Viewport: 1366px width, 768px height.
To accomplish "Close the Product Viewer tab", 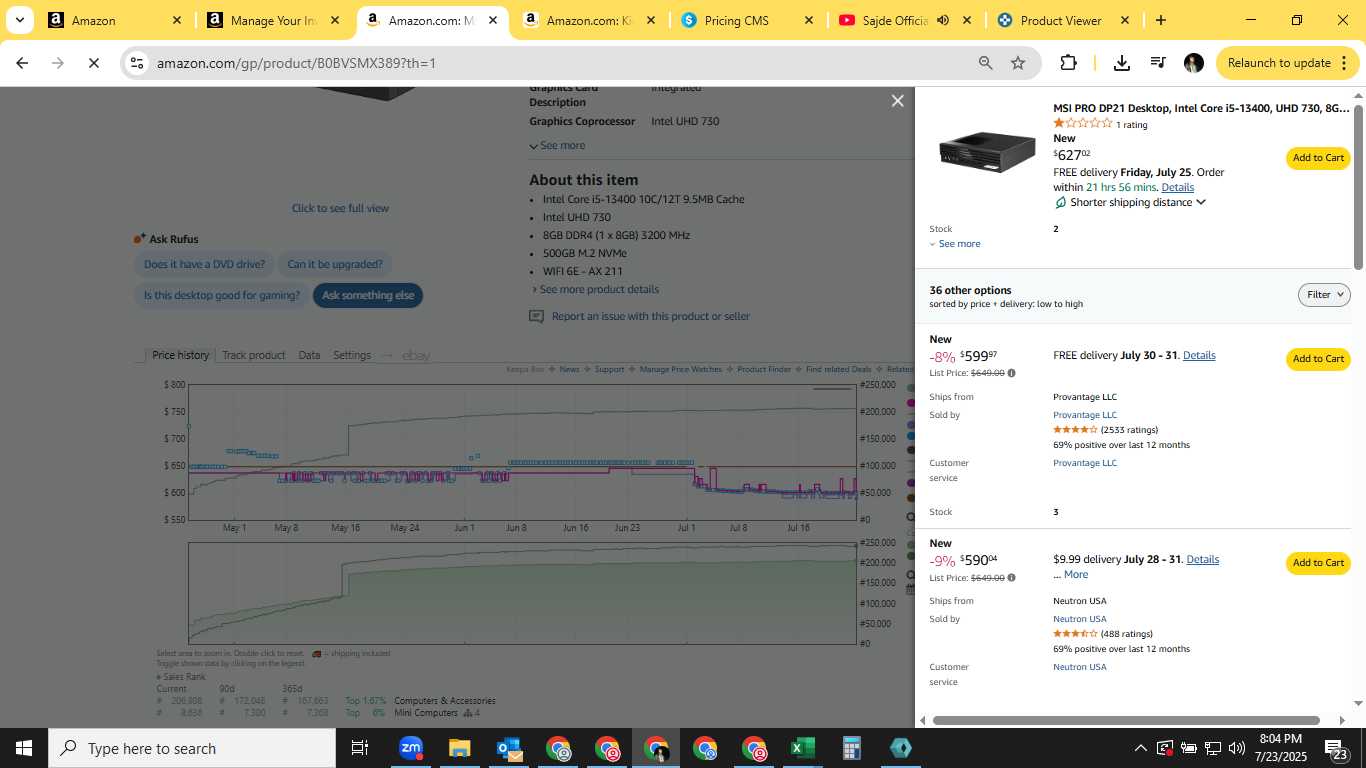I will tap(1124, 20).
